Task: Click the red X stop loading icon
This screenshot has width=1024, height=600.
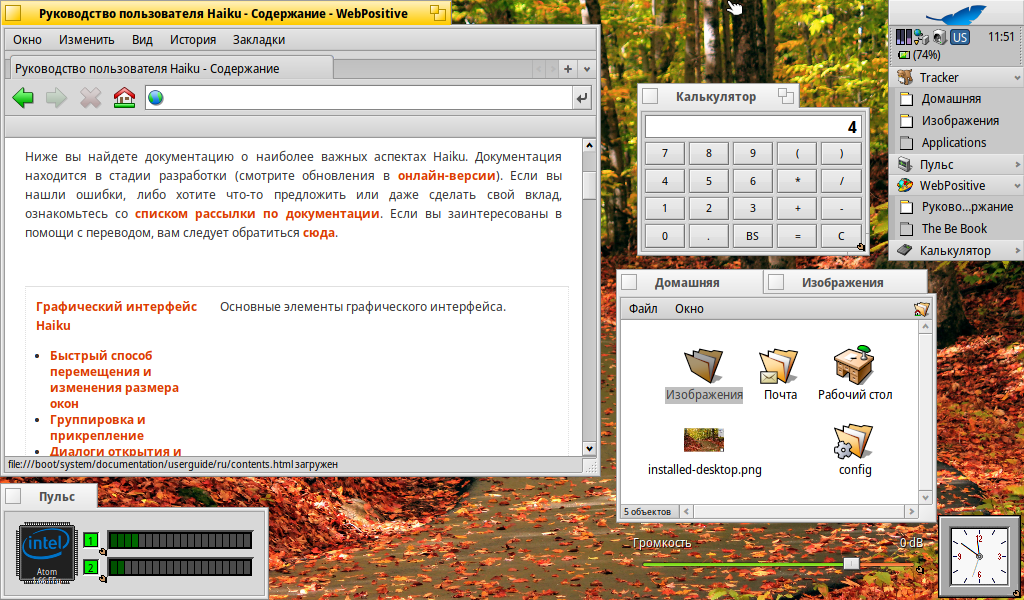Action: pos(91,98)
